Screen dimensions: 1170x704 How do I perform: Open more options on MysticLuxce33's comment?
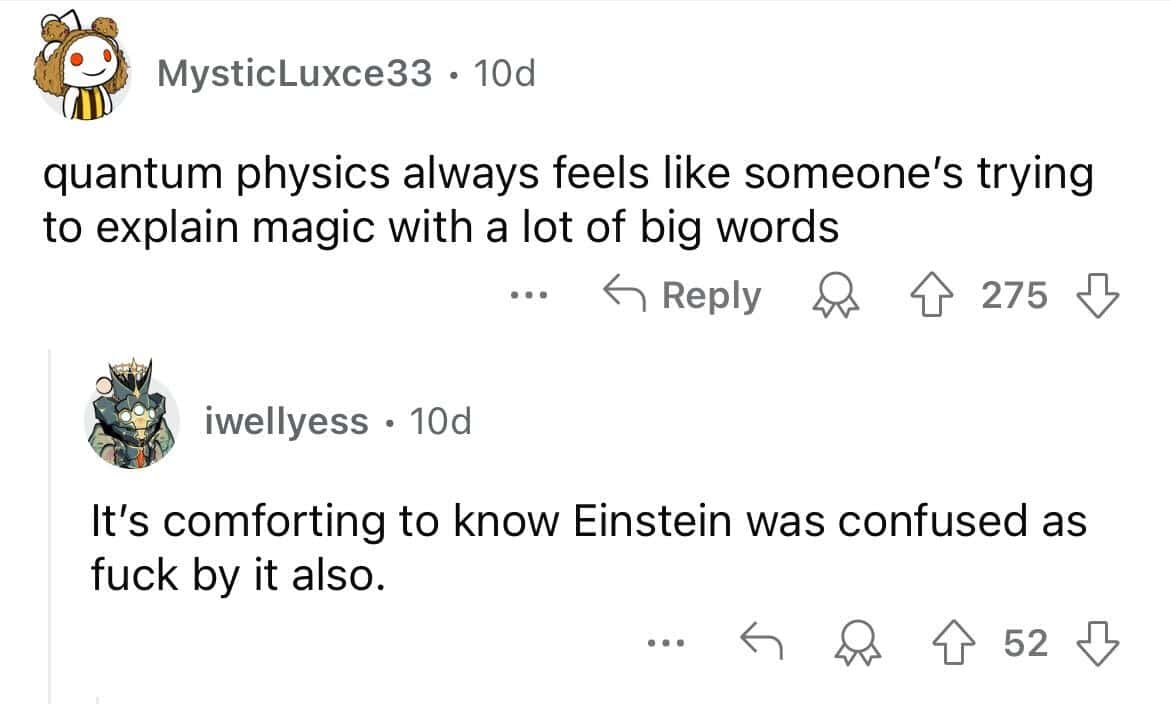(526, 296)
